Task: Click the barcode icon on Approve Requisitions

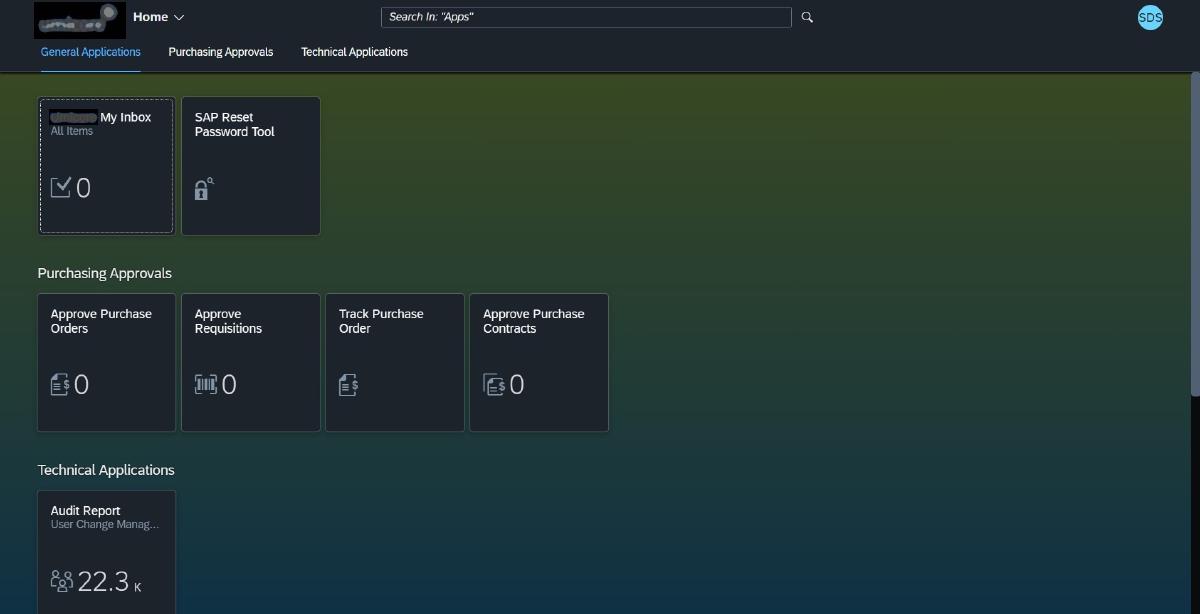Action: [205, 385]
